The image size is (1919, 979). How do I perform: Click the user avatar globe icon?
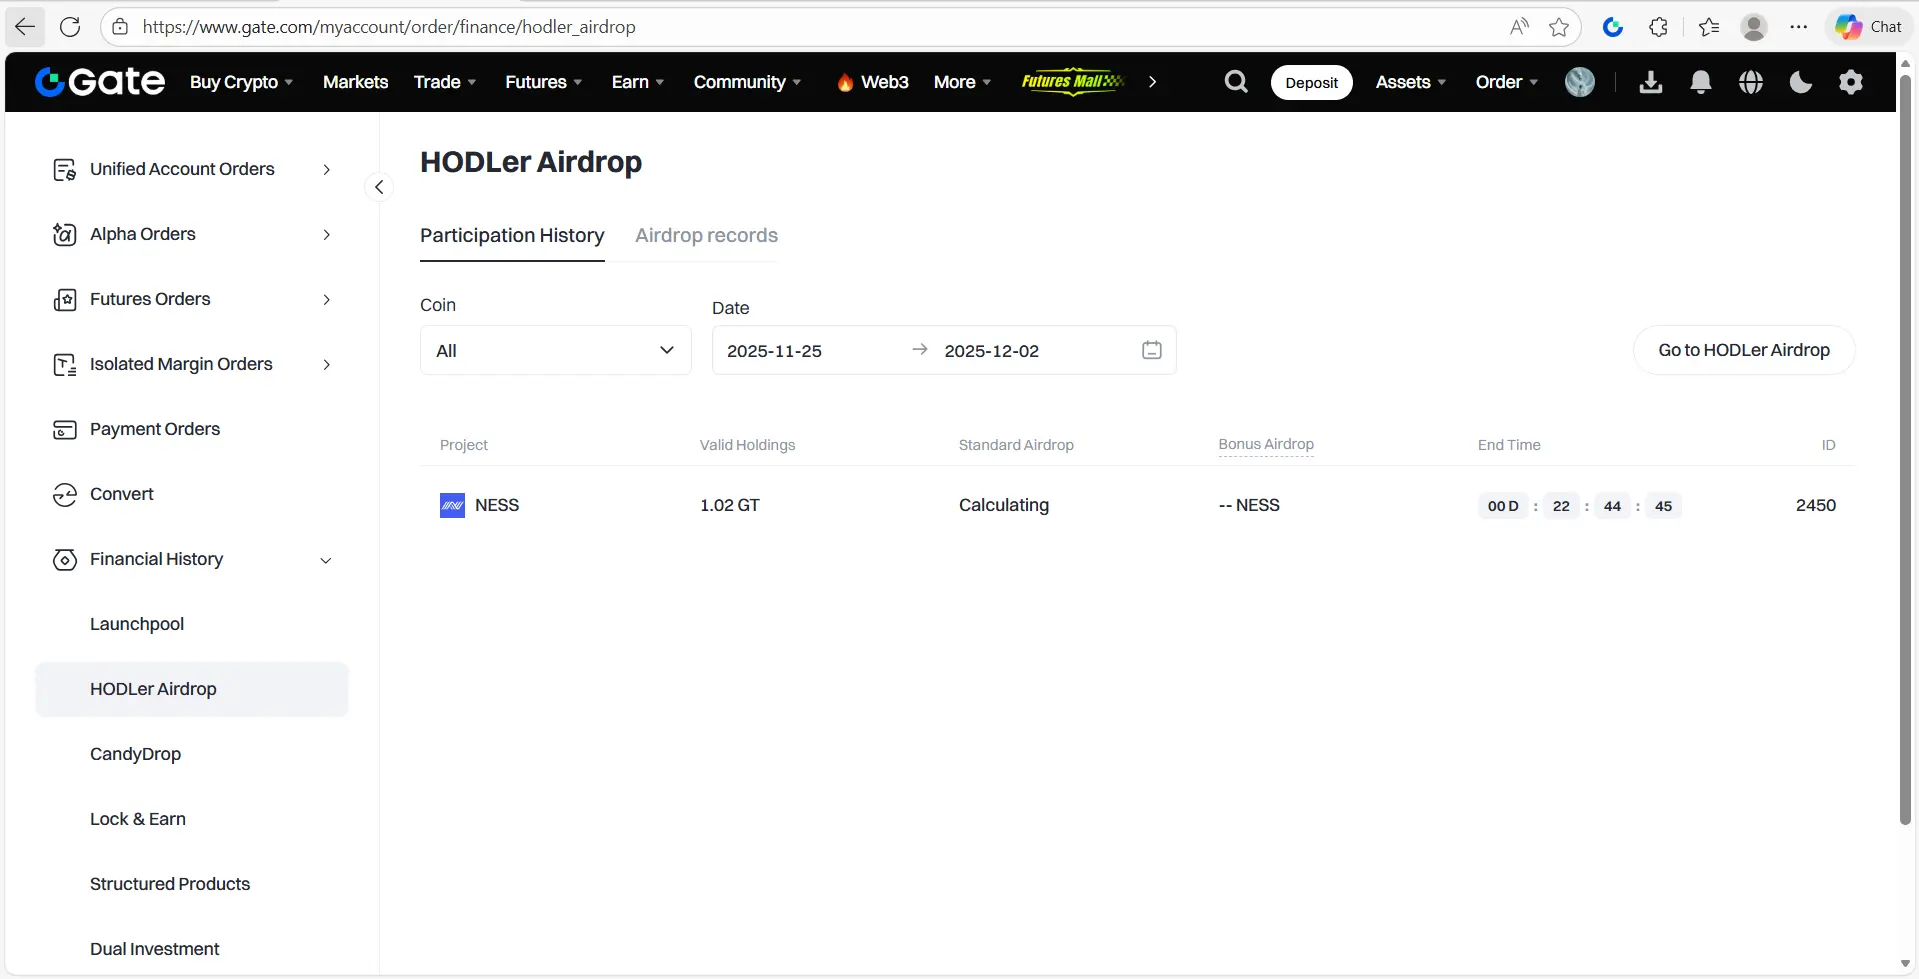pos(1580,82)
